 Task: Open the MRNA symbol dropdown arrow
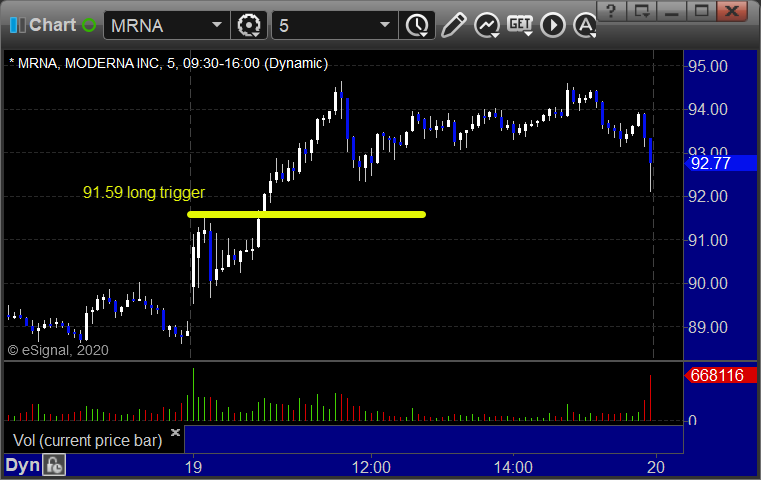(217, 25)
